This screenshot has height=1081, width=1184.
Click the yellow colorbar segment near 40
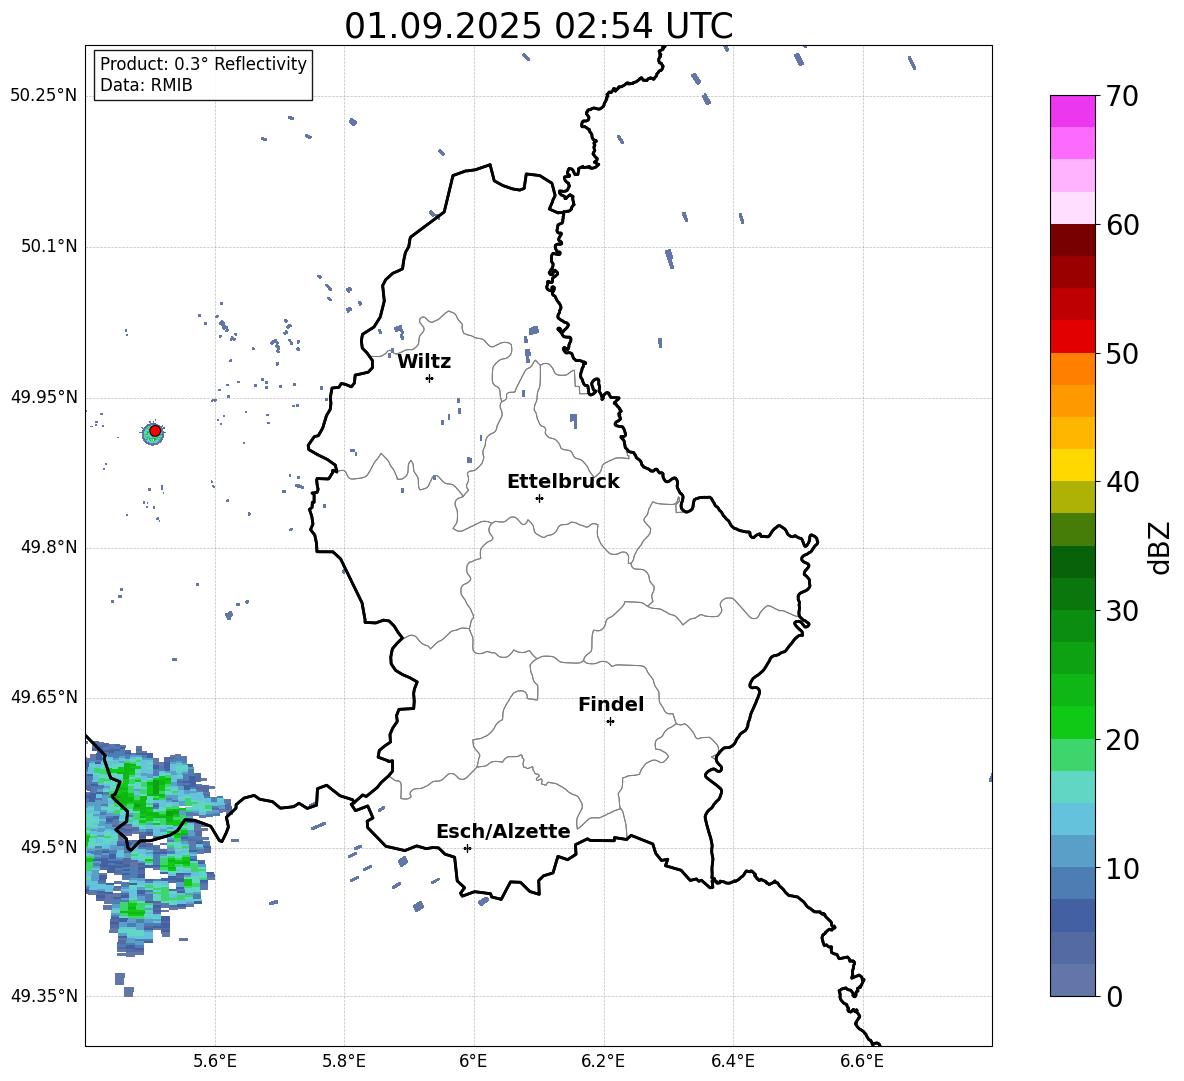tap(1072, 464)
